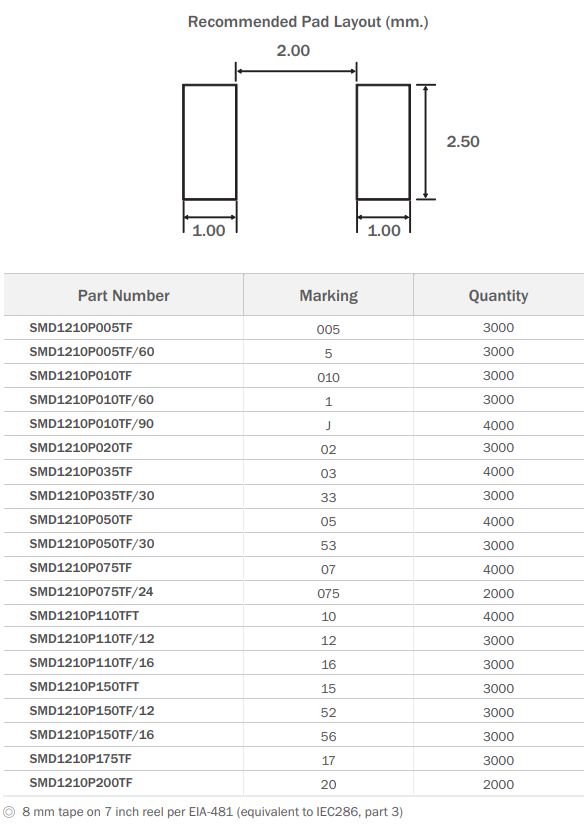Click the marking value 075
This screenshot has height=826, width=586.
pos(328,594)
